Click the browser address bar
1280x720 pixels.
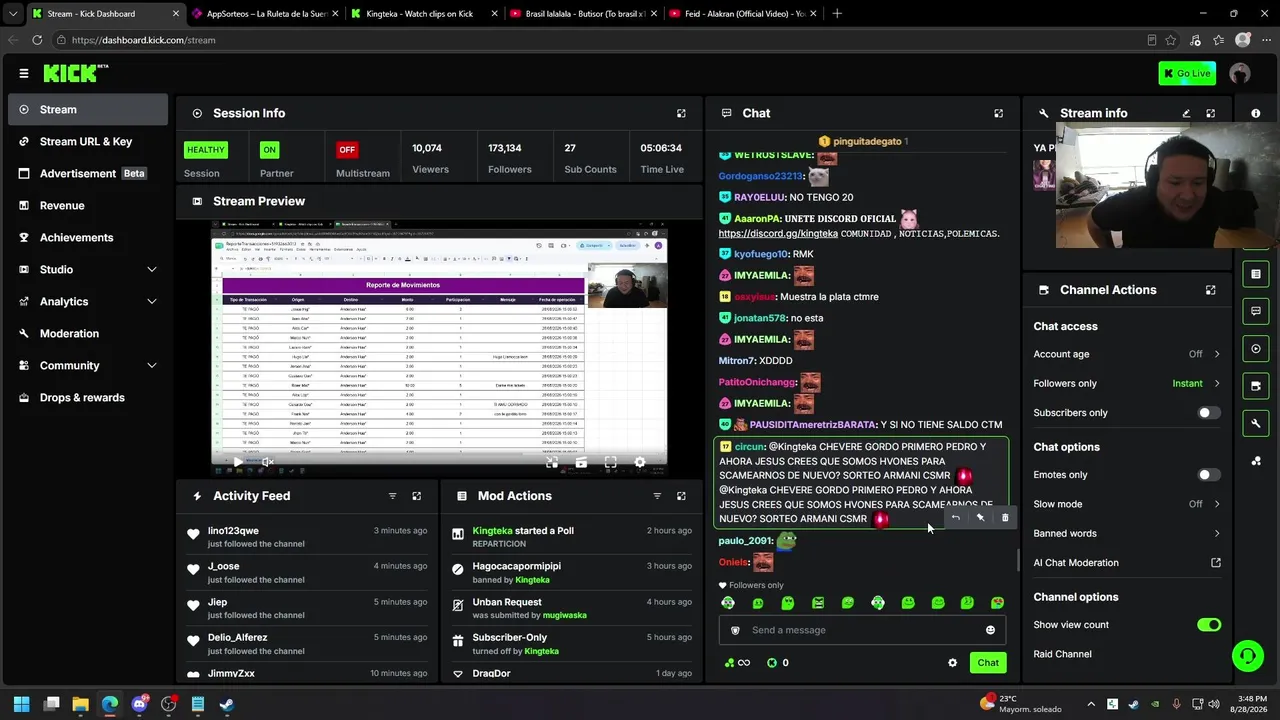point(600,40)
